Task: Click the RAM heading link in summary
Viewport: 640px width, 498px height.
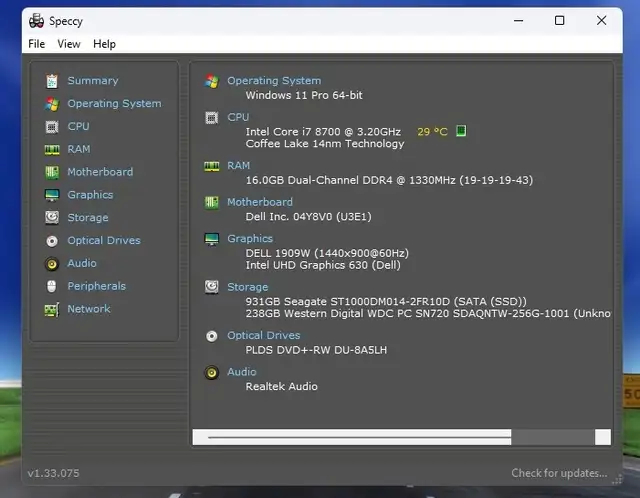Action: point(238,165)
